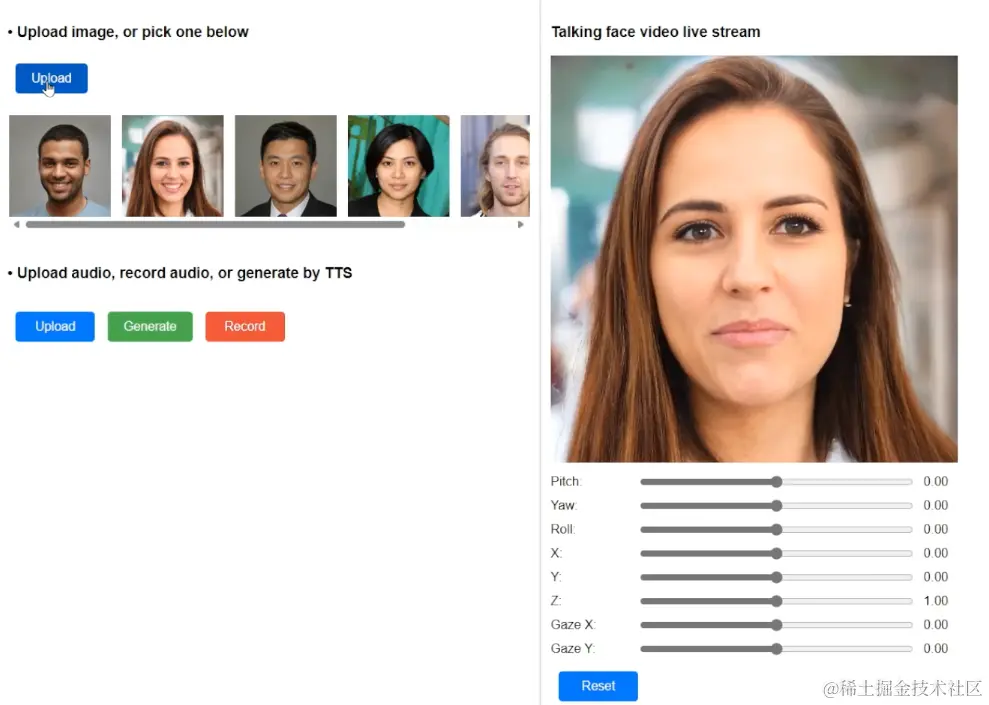Screen dimensions: 989x705
Task: Click the thumbnail gallery horizontal scrollbar
Action: (215, 224)
